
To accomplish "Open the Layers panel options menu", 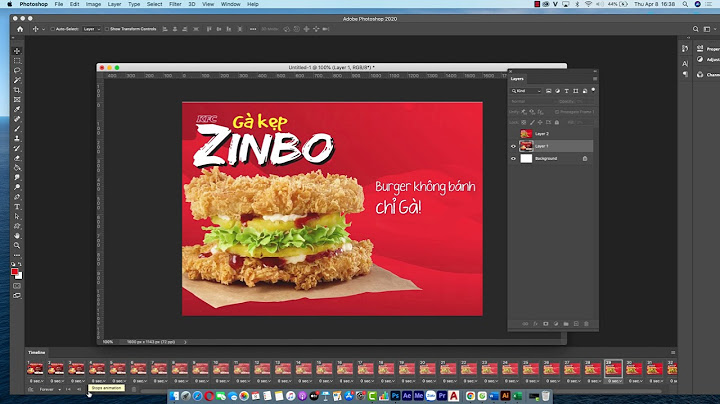I will [595, 79].
